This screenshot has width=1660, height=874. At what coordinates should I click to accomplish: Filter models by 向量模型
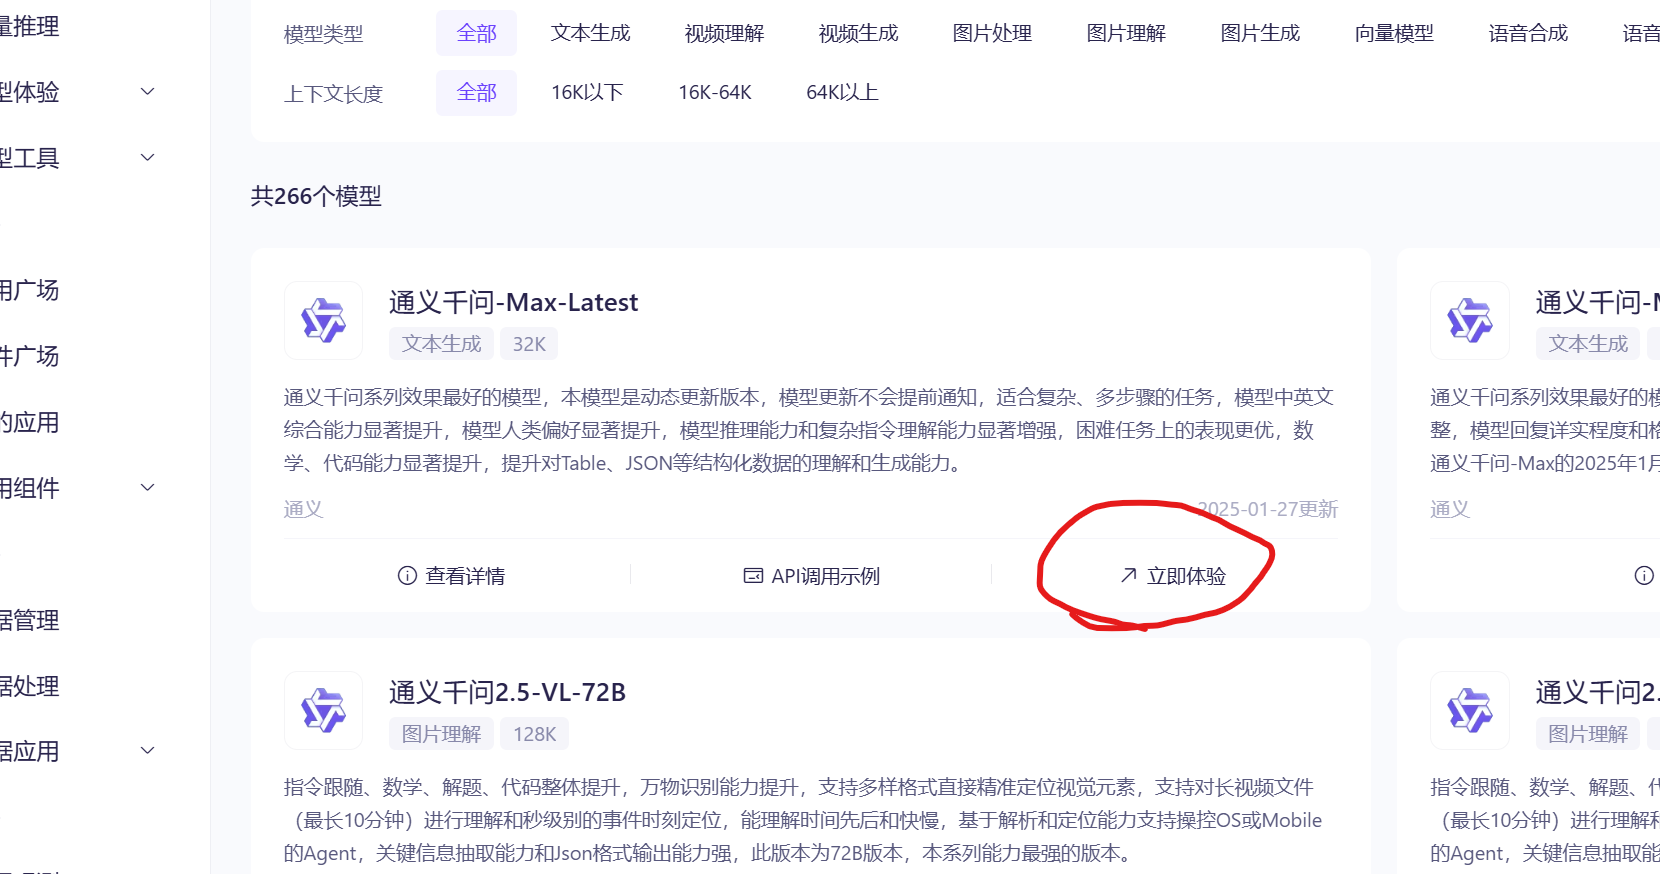coord(1394,33)
